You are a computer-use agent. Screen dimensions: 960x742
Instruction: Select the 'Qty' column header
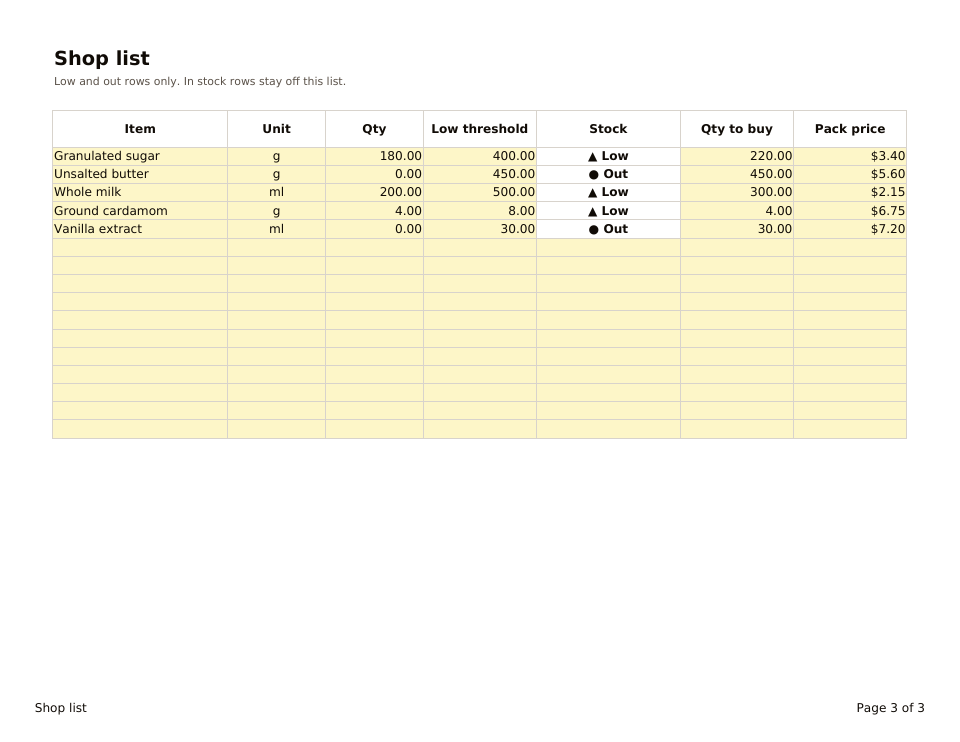(x=374, y=129)
